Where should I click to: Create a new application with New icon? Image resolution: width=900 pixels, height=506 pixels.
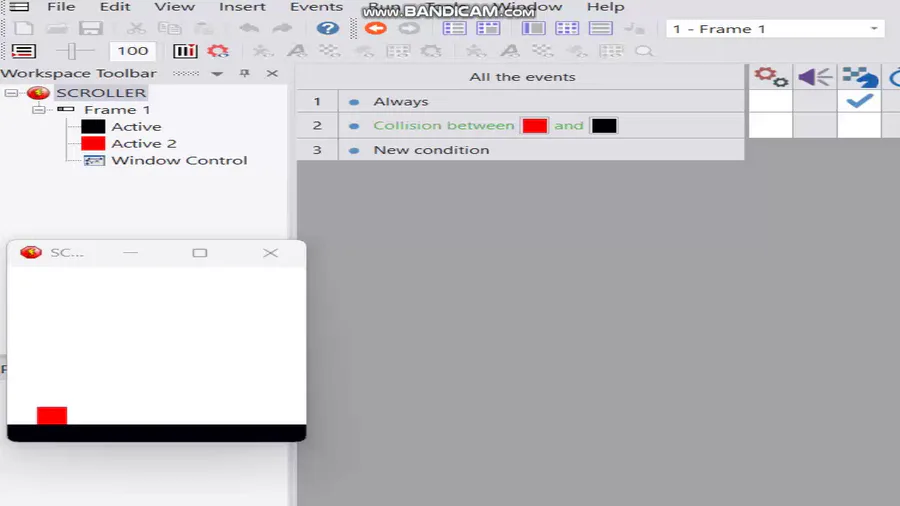pyautogui.click(x=24, y=28)
